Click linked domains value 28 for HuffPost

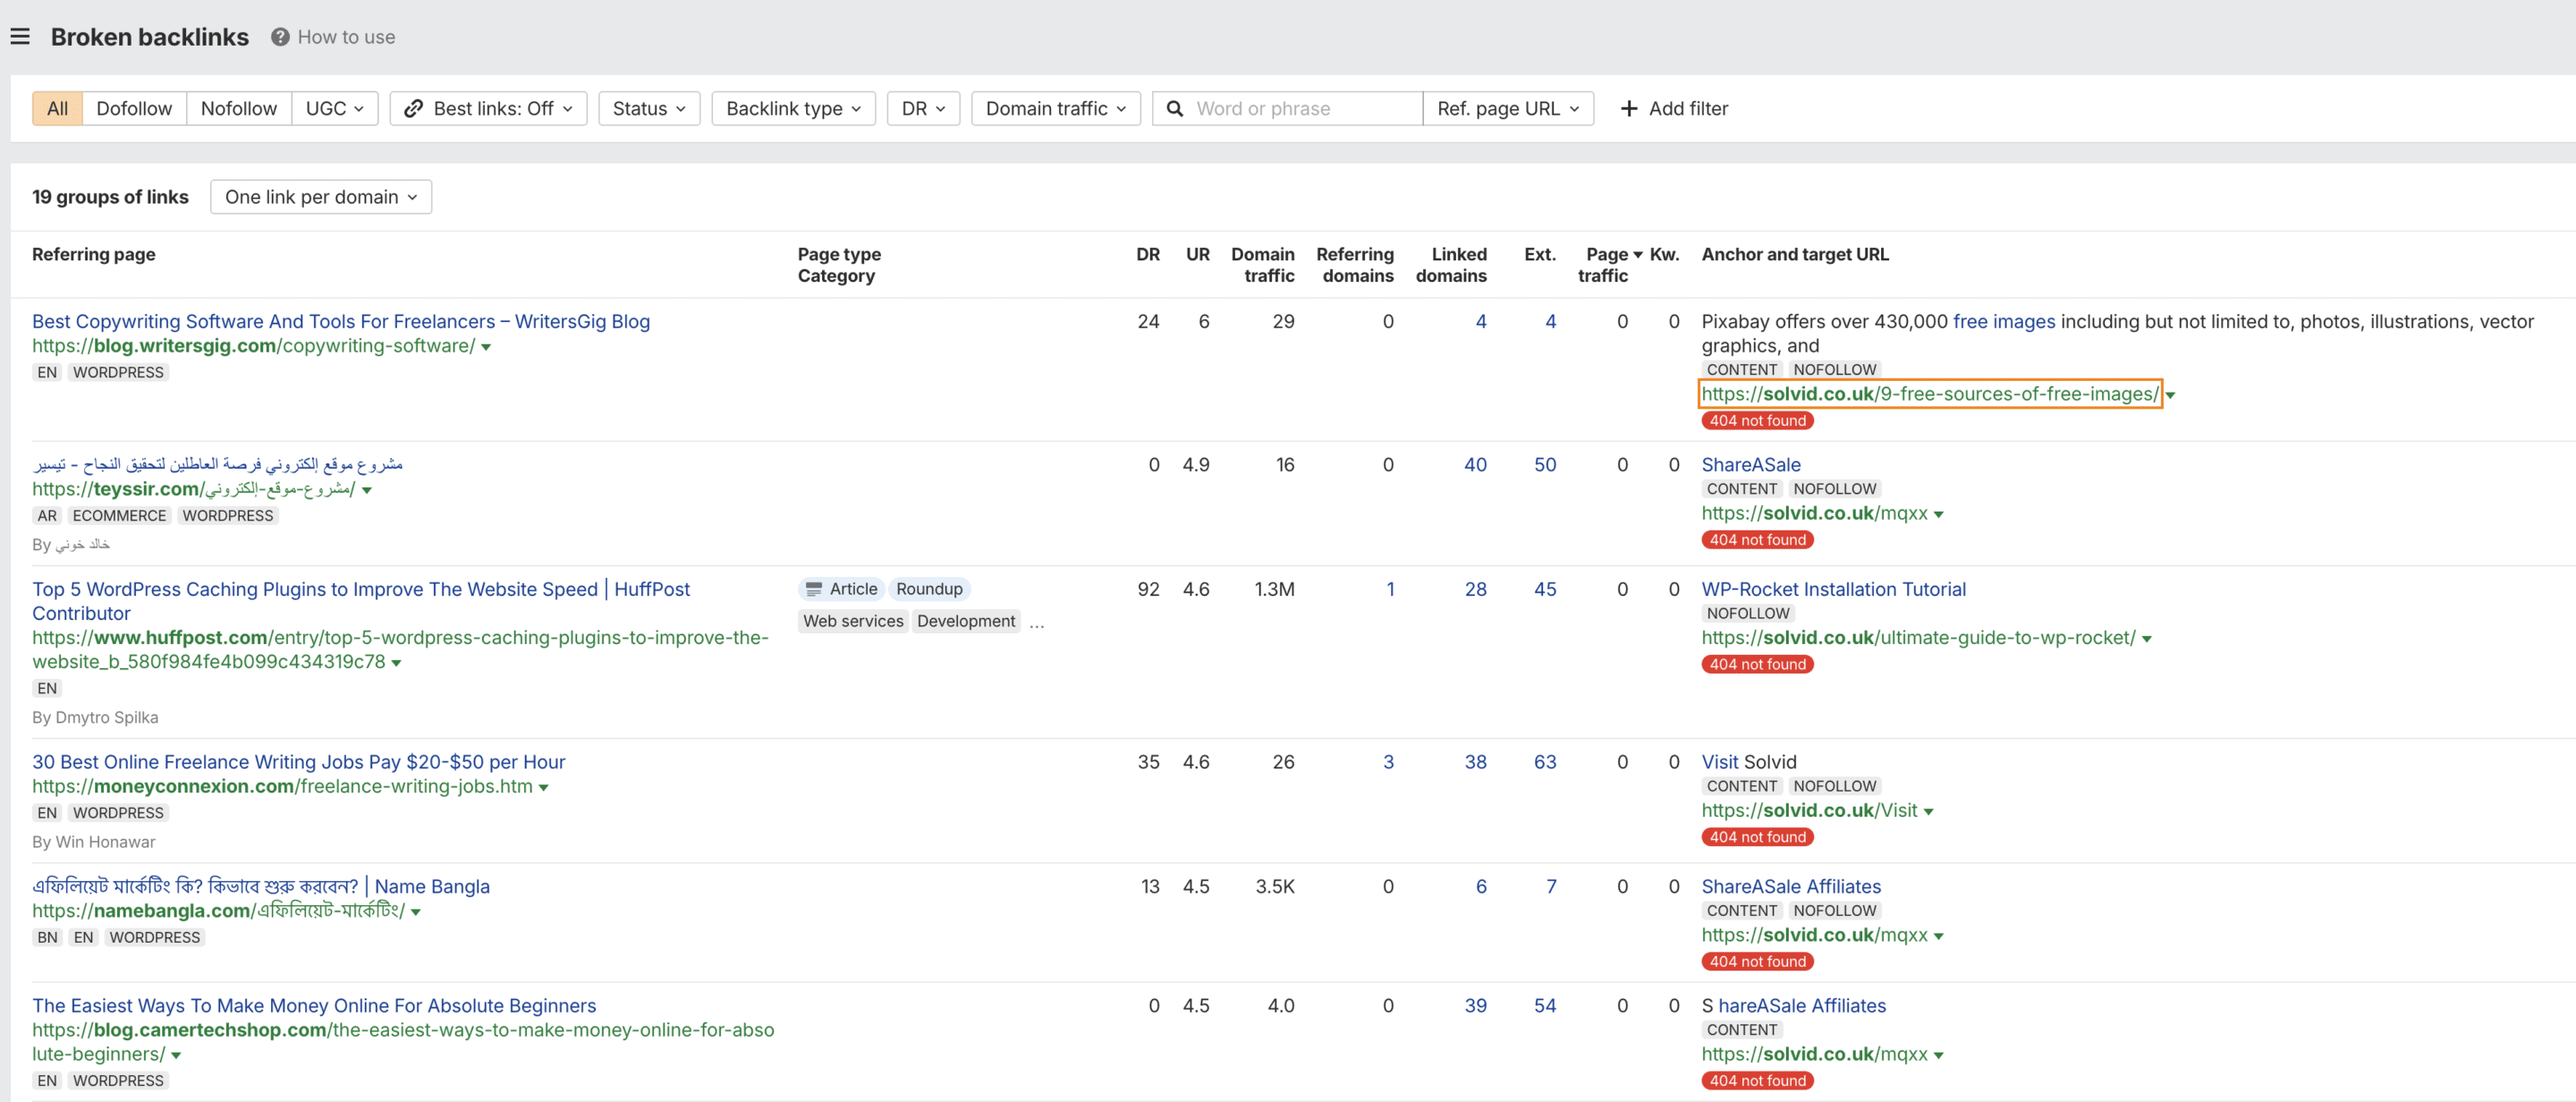pos(1475,589)
